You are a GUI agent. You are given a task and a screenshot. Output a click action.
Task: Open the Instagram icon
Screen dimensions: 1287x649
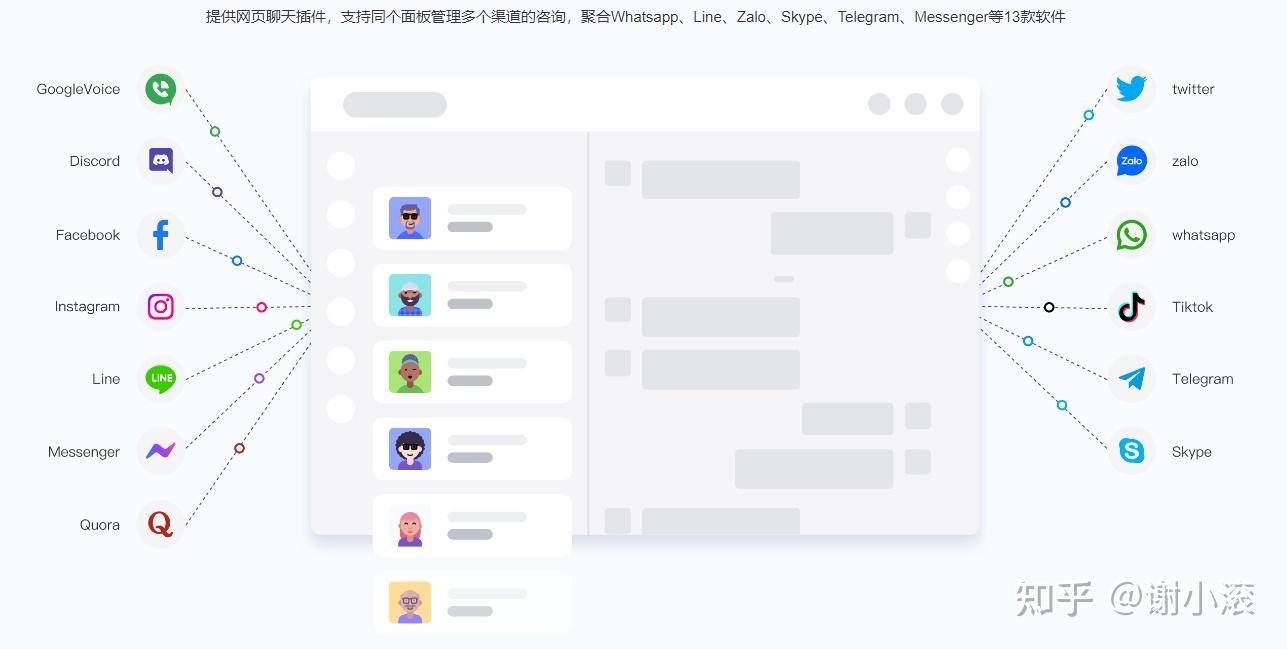[x=160, y=307]
